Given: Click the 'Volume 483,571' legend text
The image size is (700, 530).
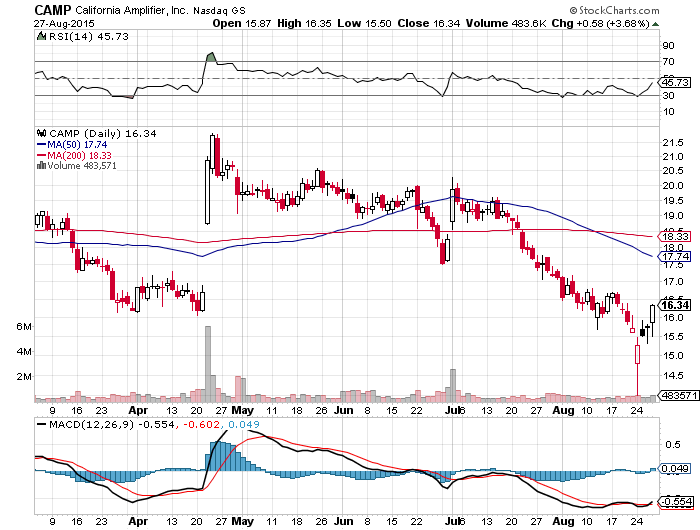Looking at the screenshot, I should coord(82,166).
